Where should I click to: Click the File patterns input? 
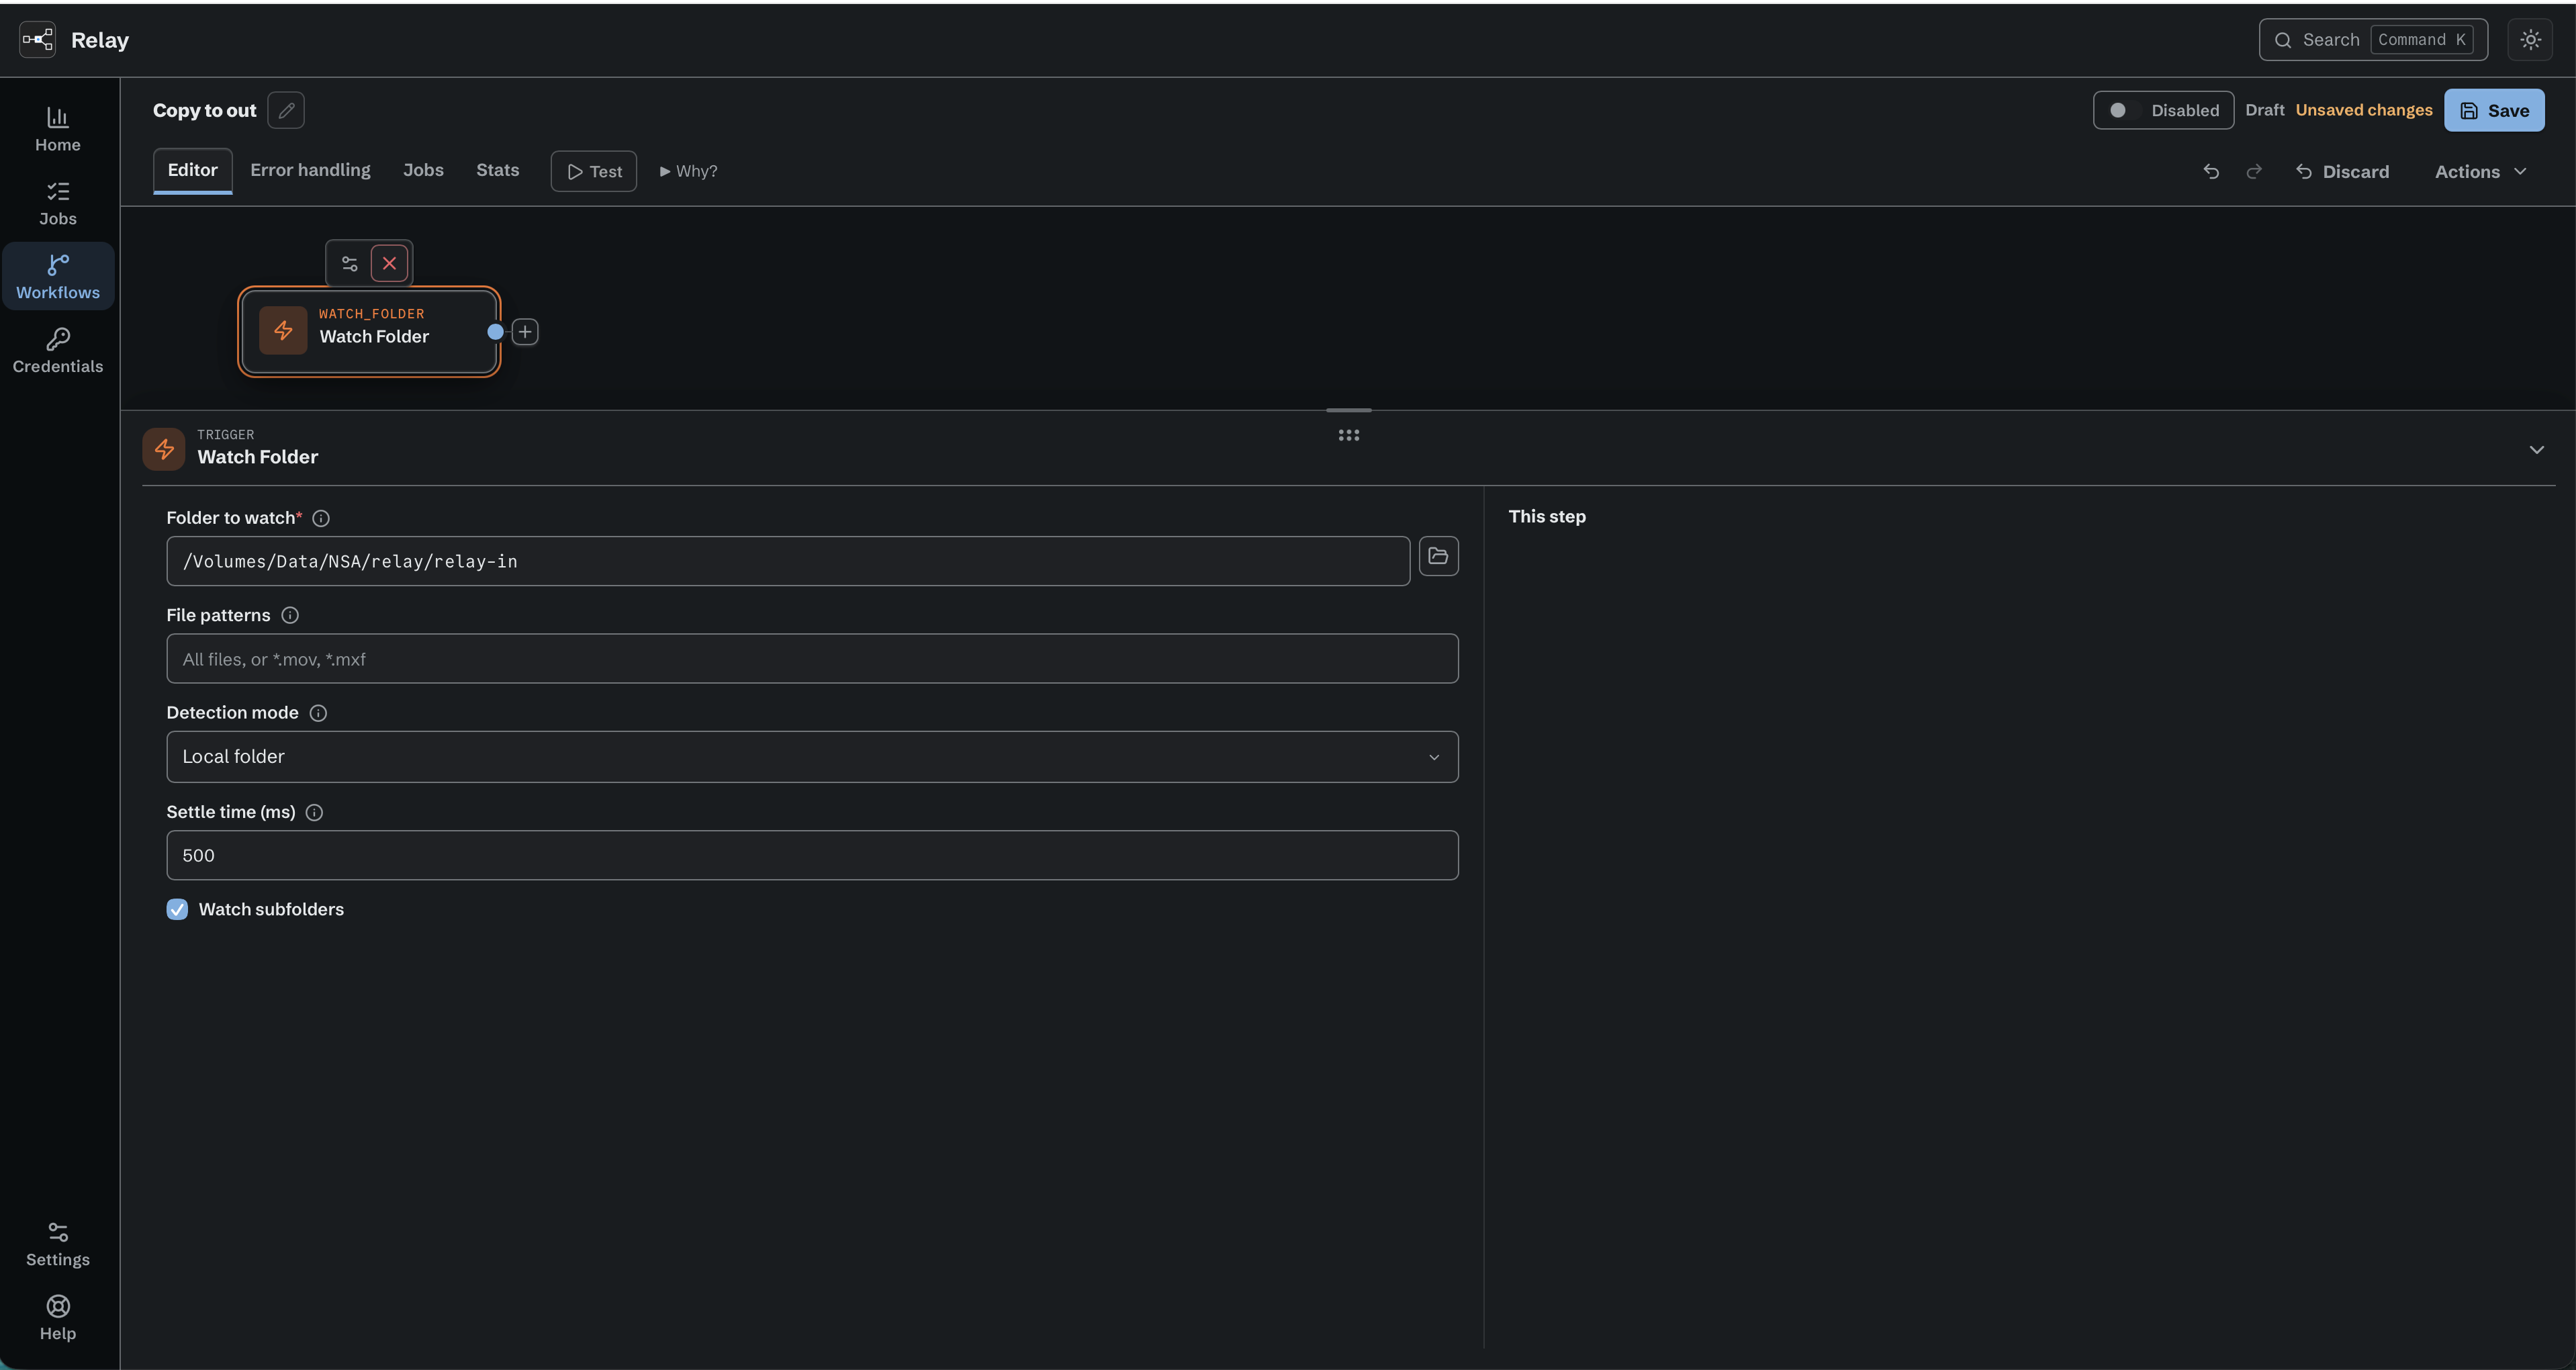point(812,659)
